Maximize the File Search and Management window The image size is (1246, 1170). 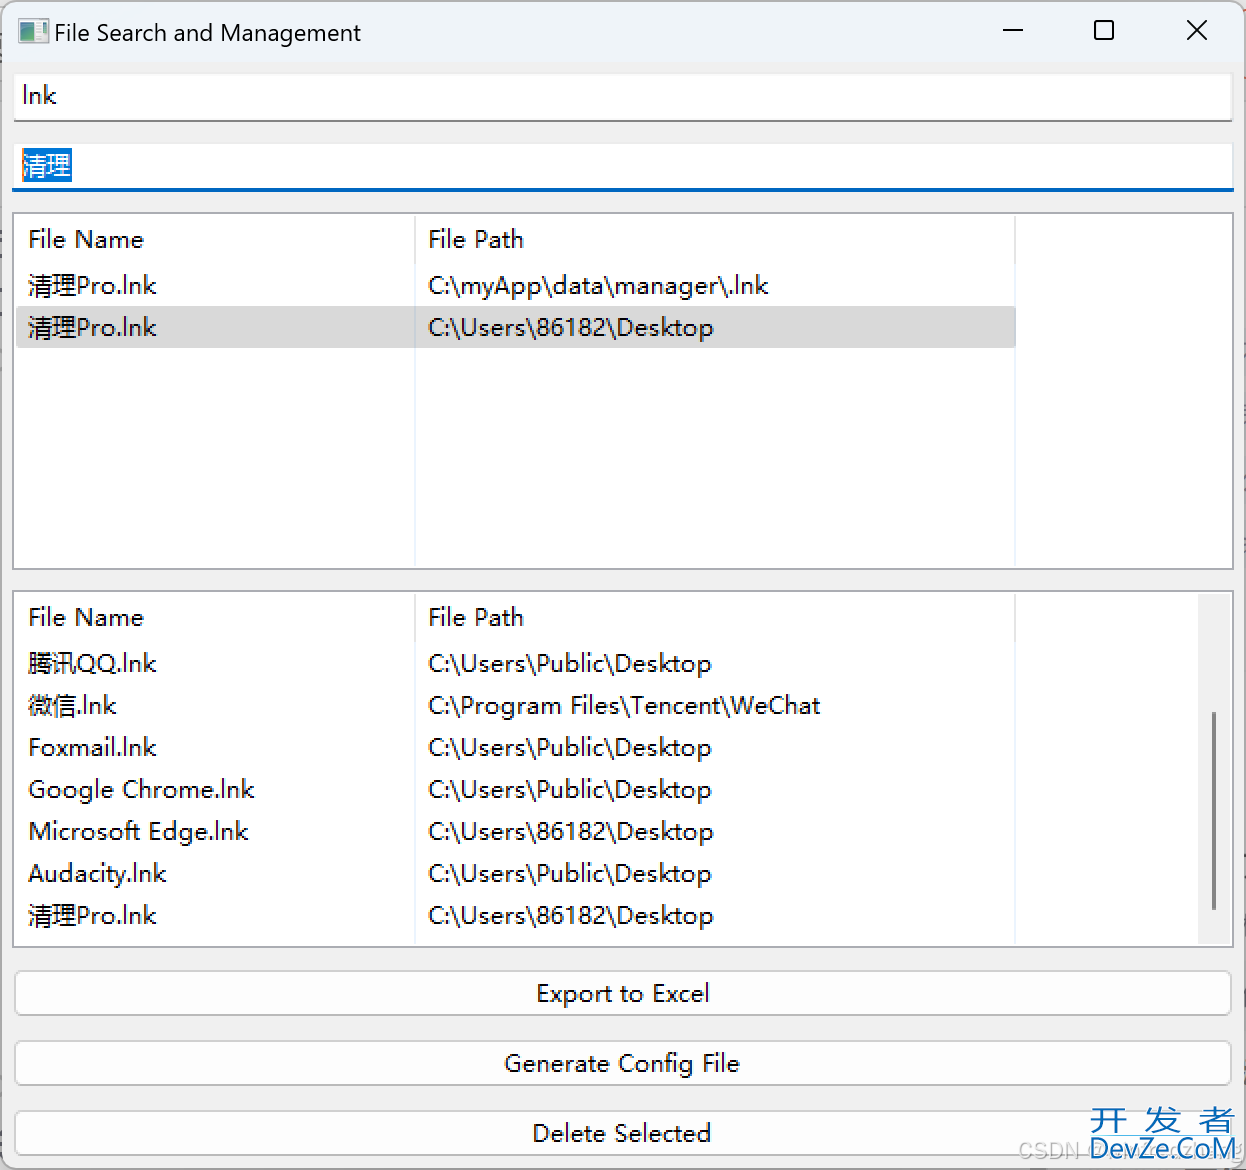point(1104,31)
